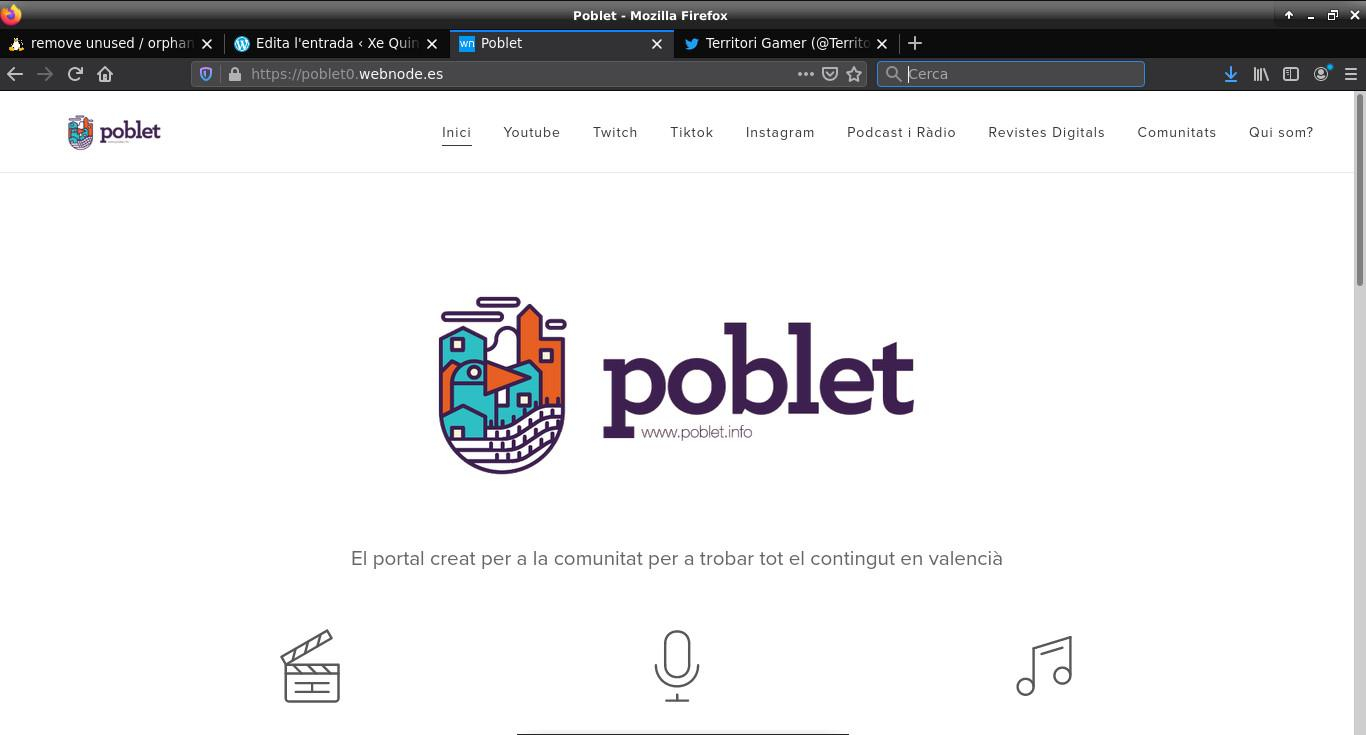Close the Poblet tab
The width and height of the screenshot is (1366, 735).
[657, 44]
